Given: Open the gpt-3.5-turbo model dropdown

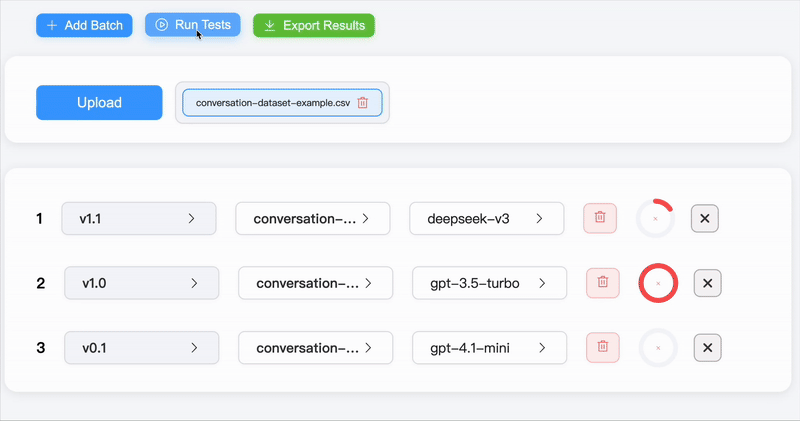Looking at the screenshot, I should (x=490, y=283).
